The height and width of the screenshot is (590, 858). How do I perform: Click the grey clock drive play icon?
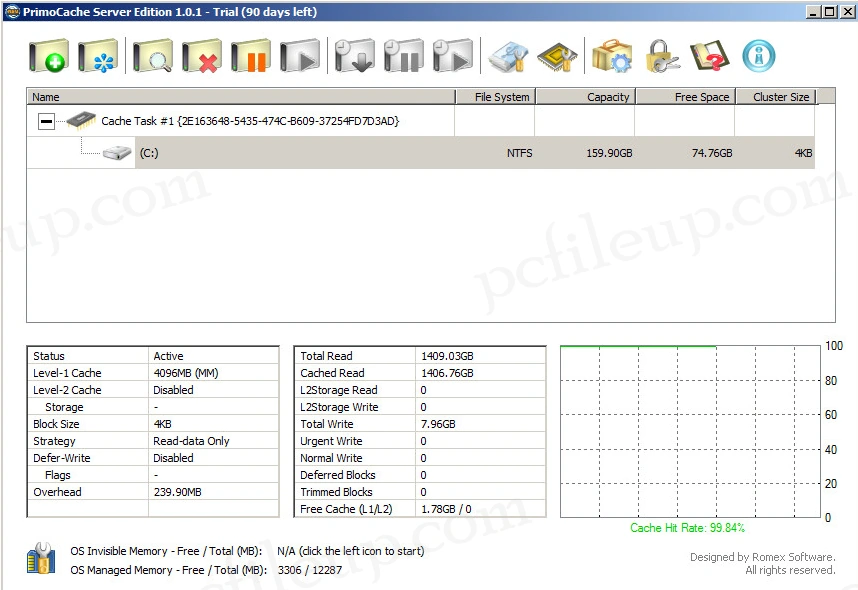pyautogui.click(x=453, y=56)
